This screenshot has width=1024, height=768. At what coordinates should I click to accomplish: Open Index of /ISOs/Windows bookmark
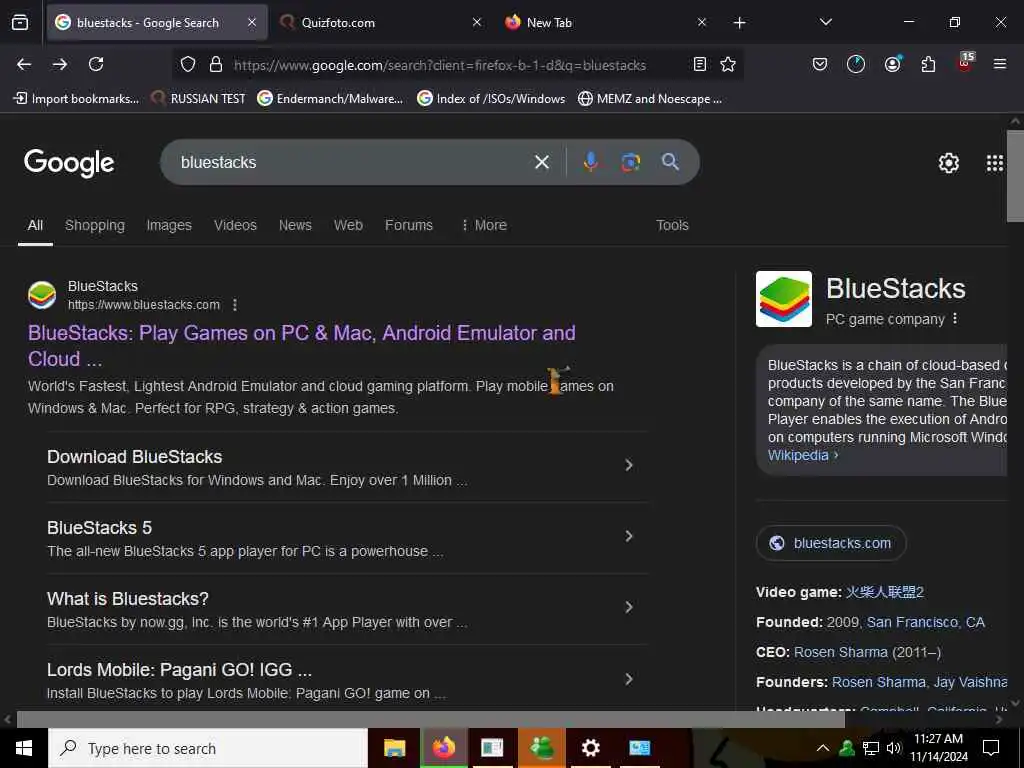491,99
